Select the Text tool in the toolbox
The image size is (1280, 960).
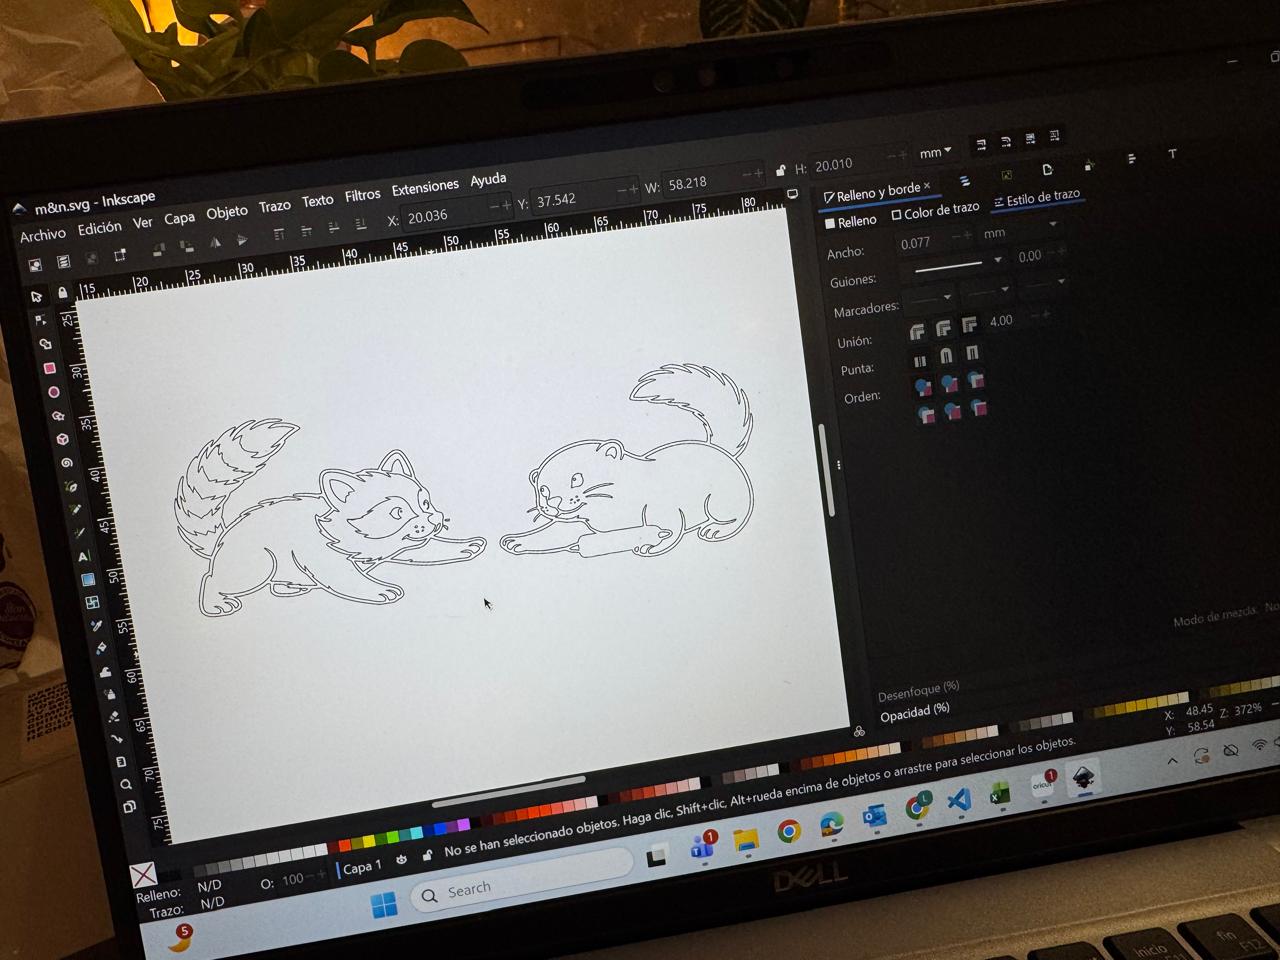click(83, 556)
